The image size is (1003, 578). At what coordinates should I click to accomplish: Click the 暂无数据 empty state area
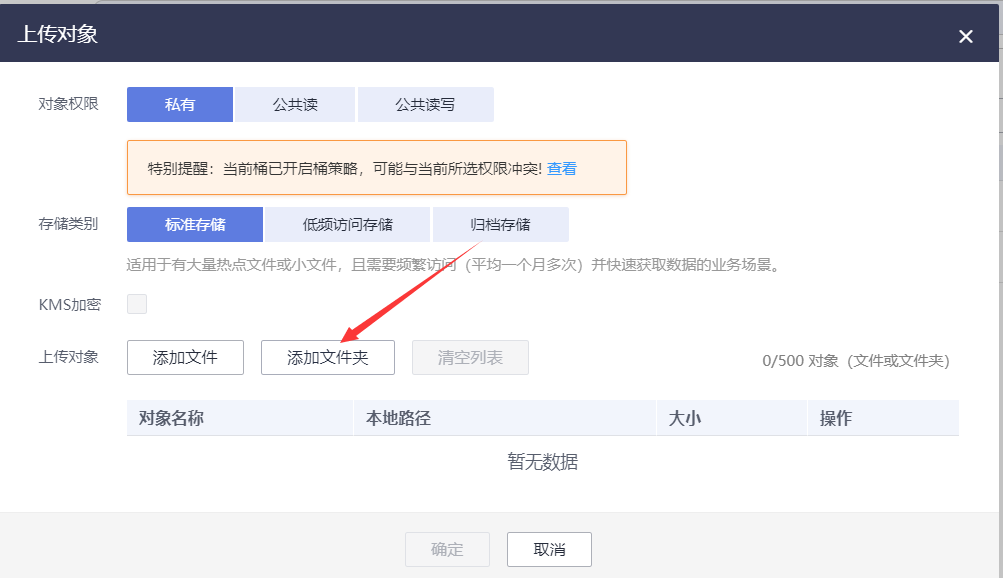pyautogui.click(x=544, y=462)
